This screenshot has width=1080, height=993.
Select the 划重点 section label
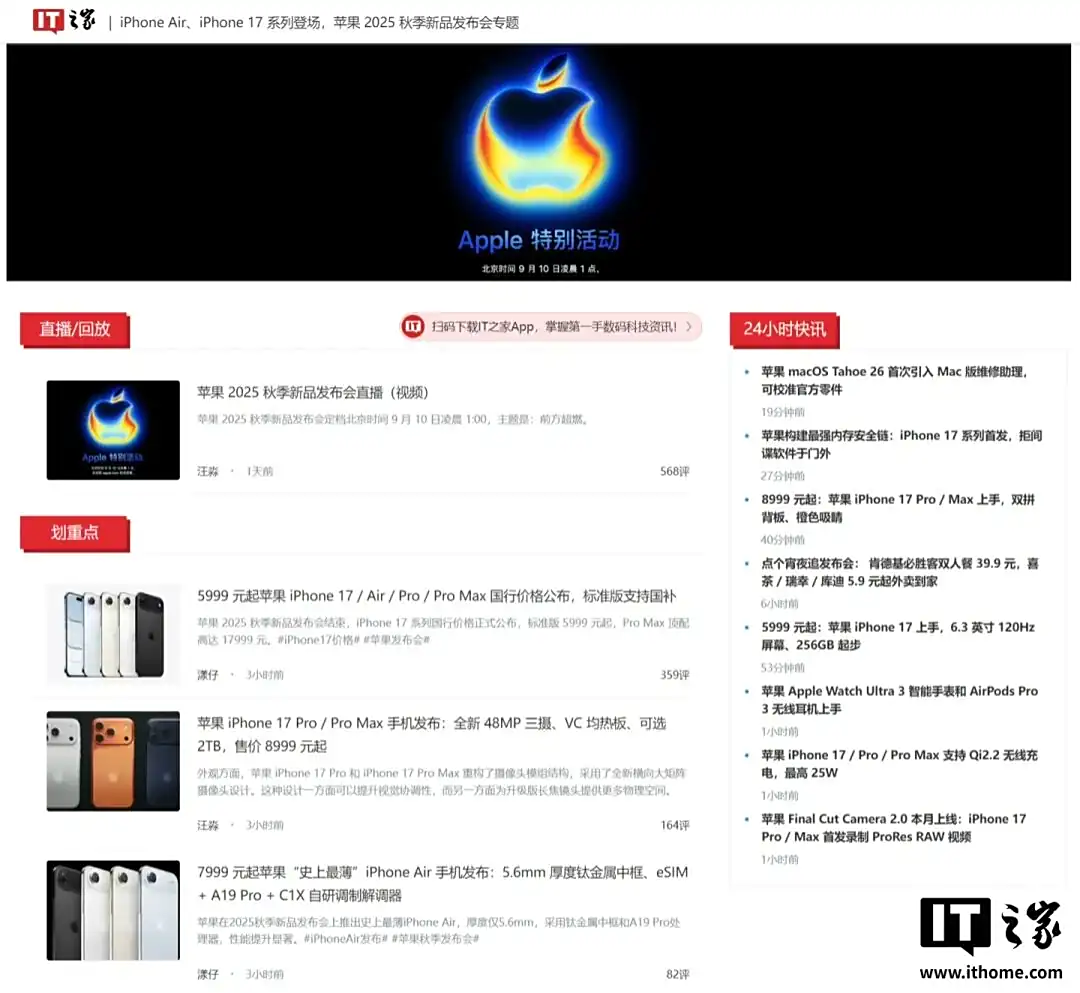pos(75,533)
